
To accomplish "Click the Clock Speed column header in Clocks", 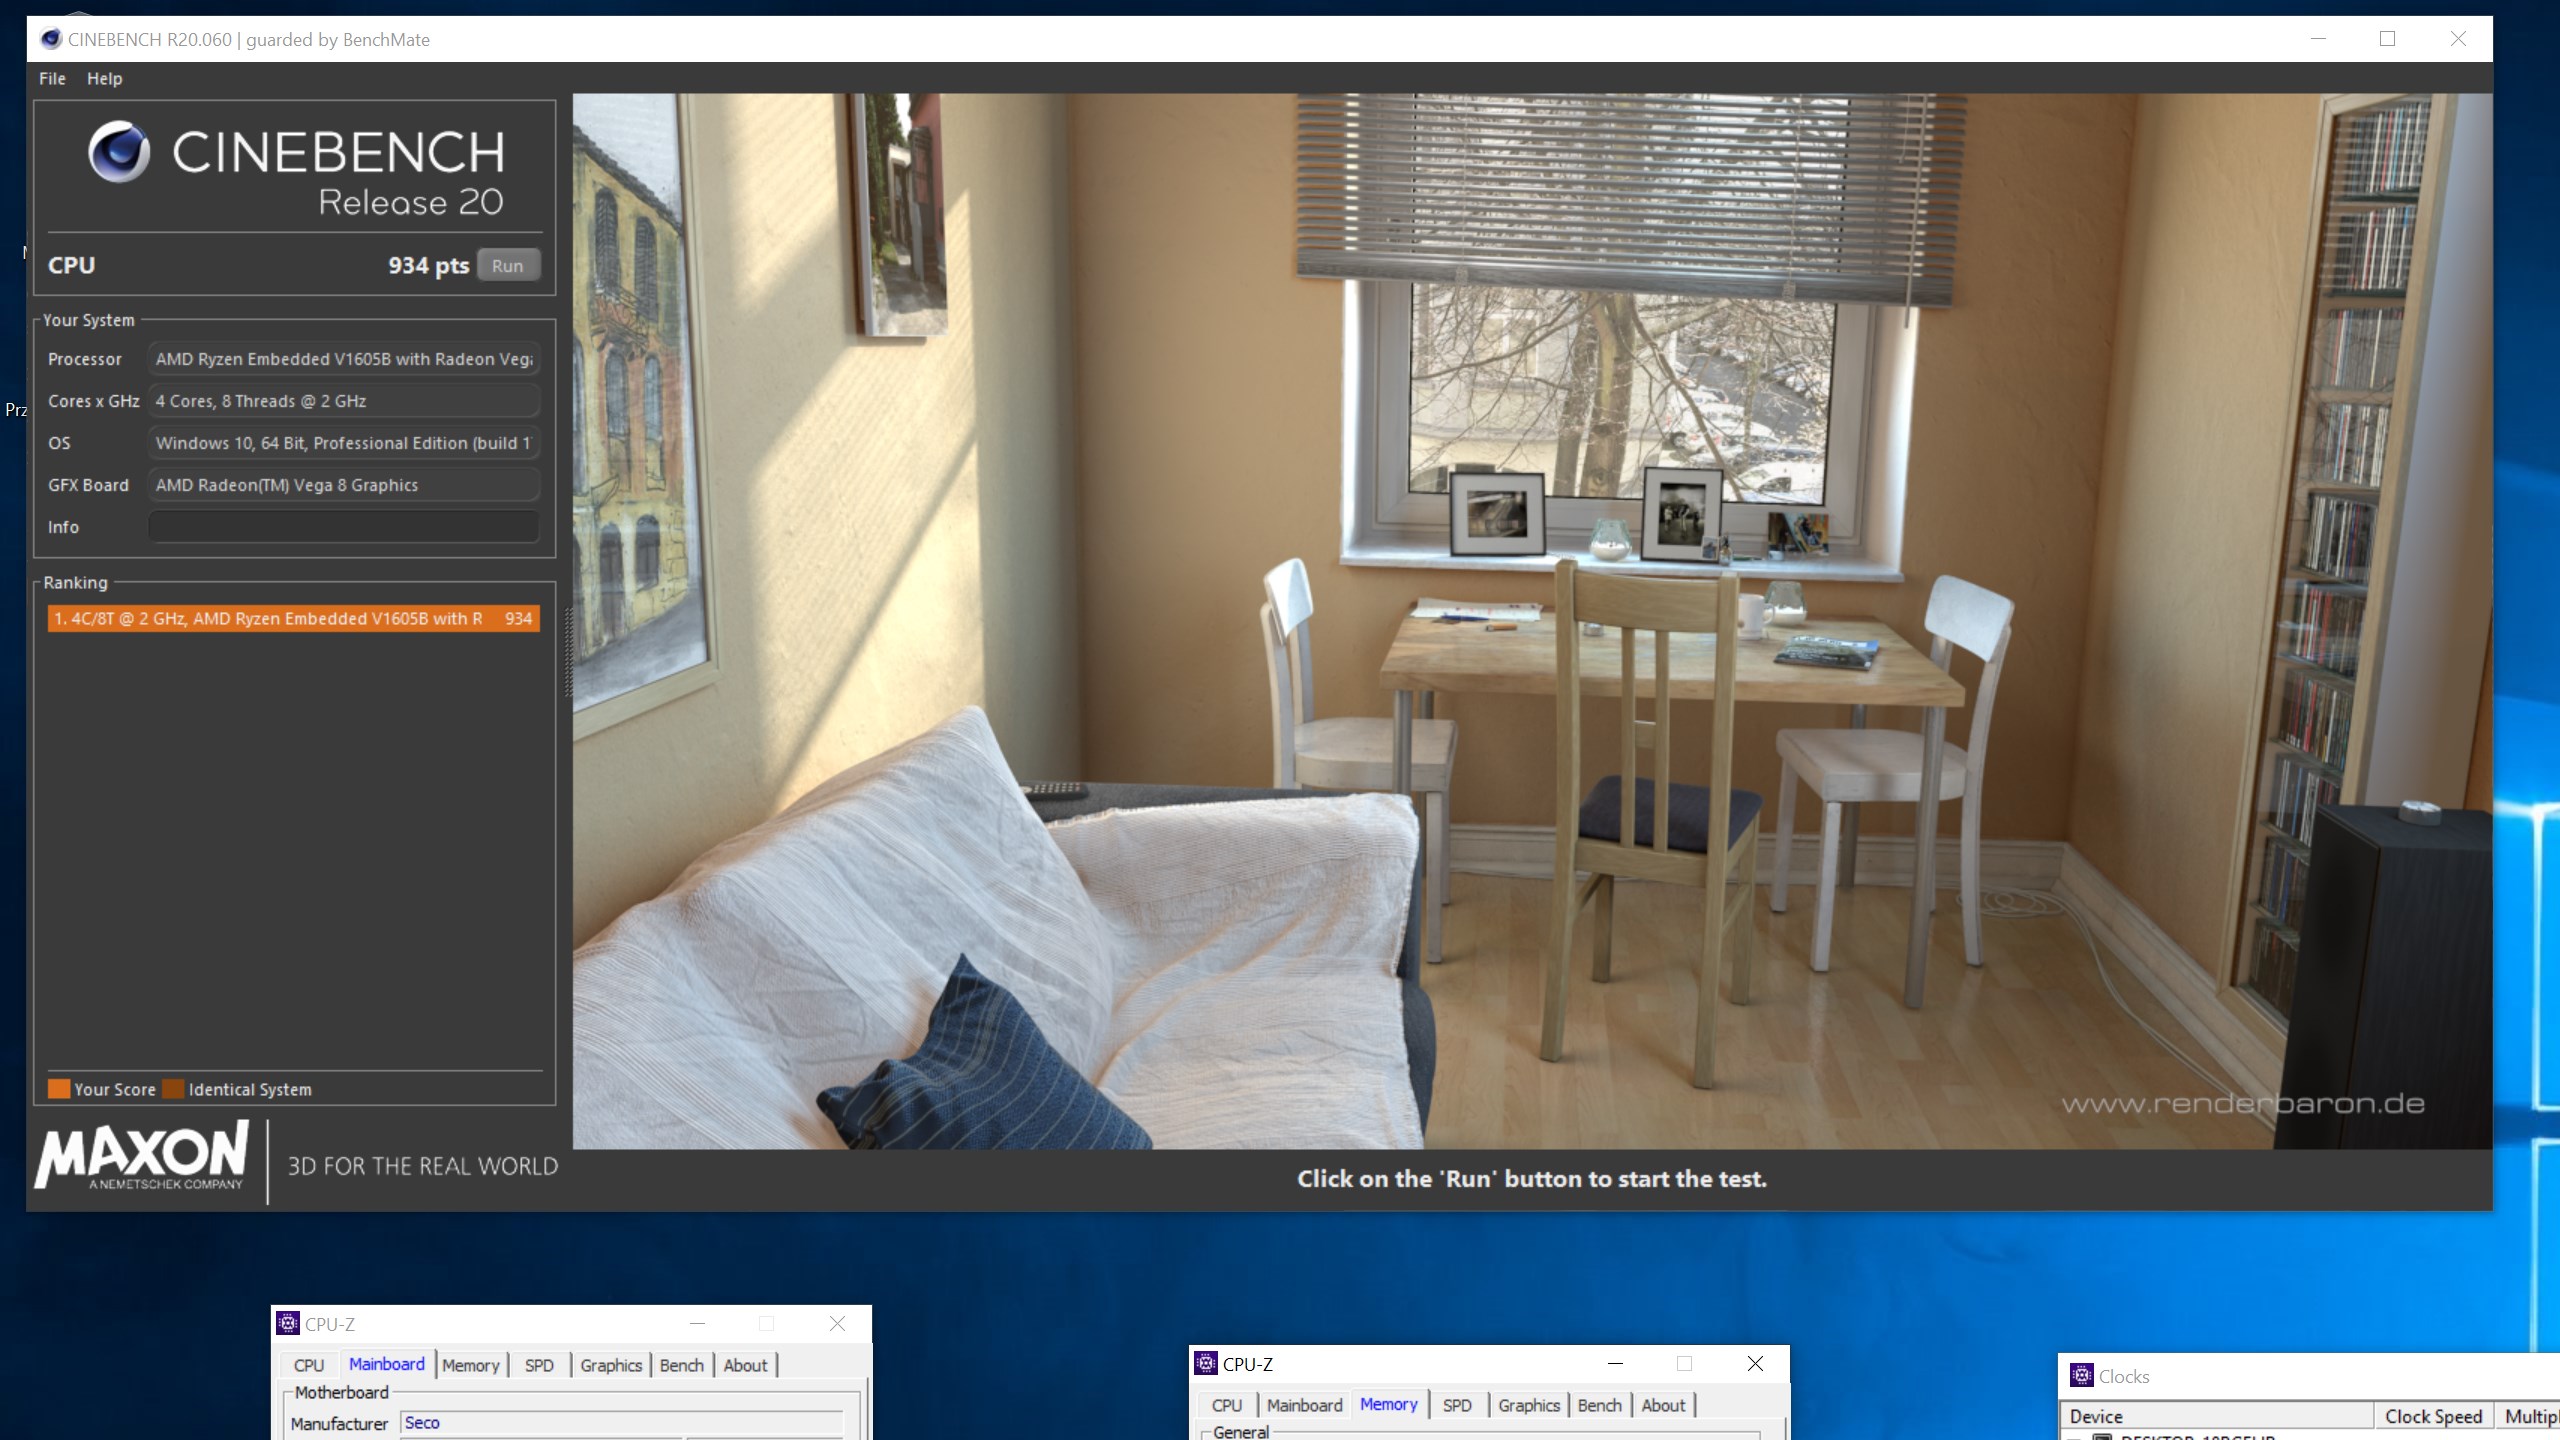I will (2434, 1417).
